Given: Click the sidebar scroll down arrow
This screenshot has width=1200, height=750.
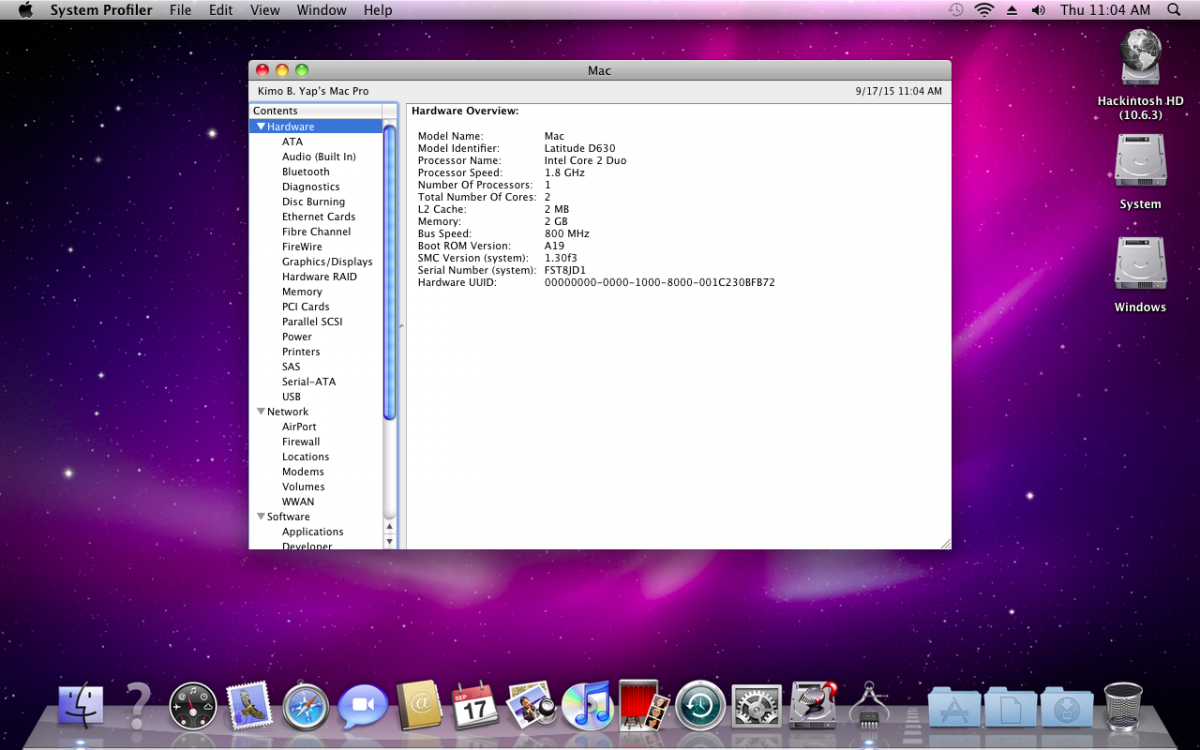Looking at the screenshot, I should (390, 541).
